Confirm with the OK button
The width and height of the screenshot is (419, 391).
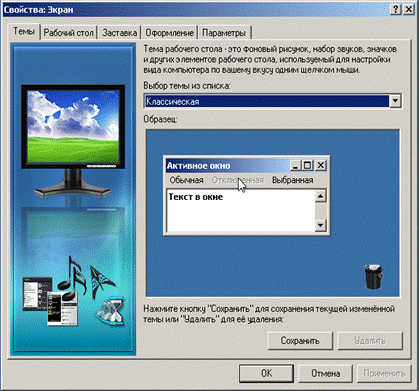[266, 373]
